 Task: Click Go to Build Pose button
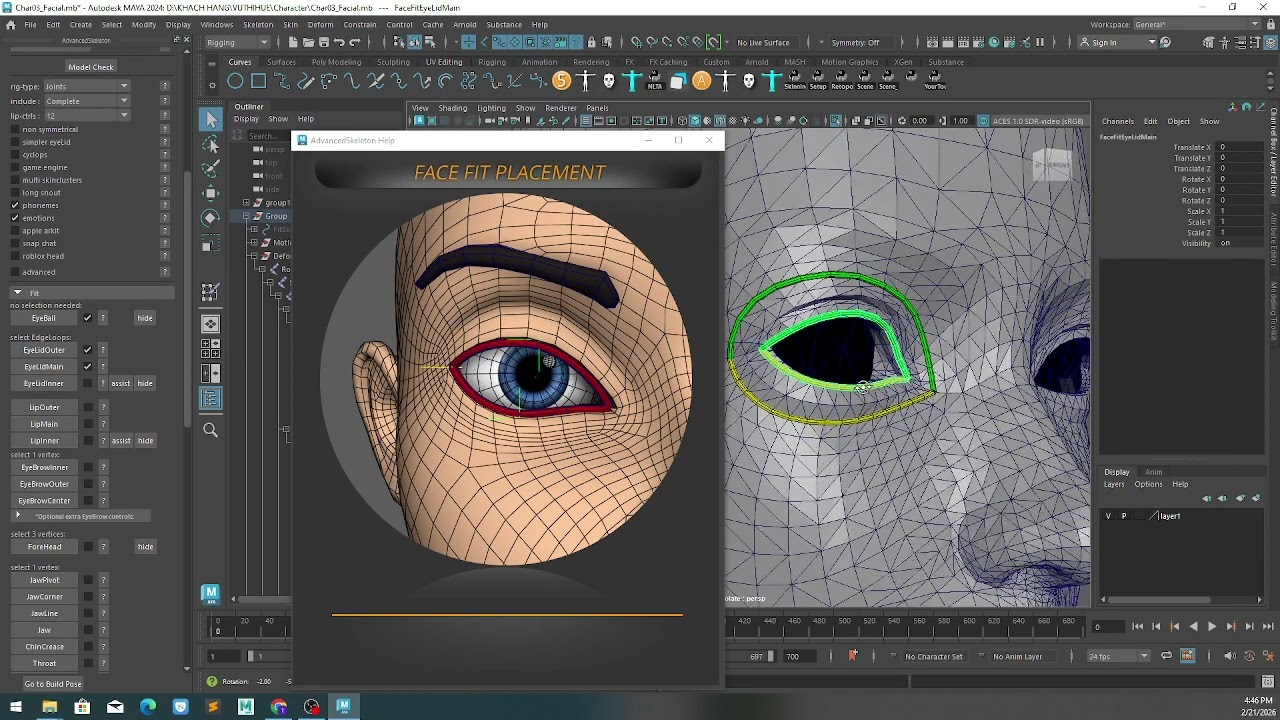53,684
